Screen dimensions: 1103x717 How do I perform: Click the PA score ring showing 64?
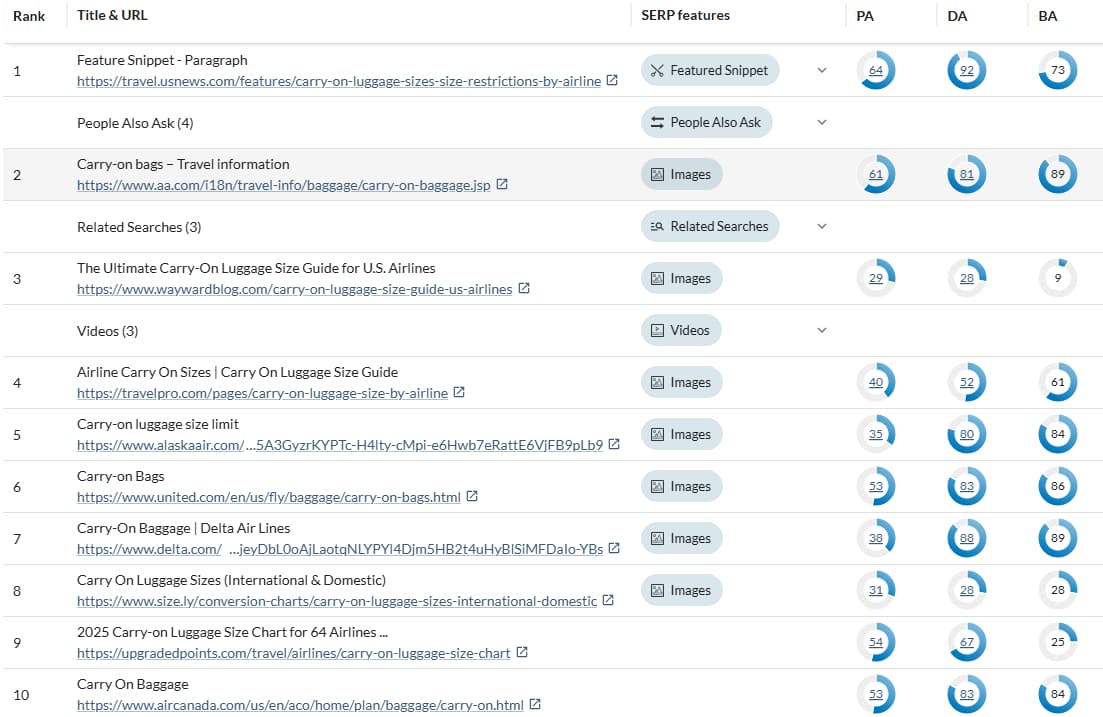click(876, 70)
